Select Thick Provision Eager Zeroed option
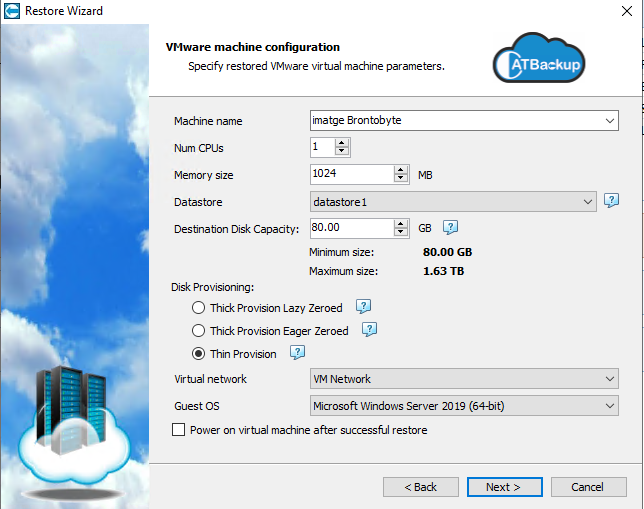The image size is (644, 509). 198,331
